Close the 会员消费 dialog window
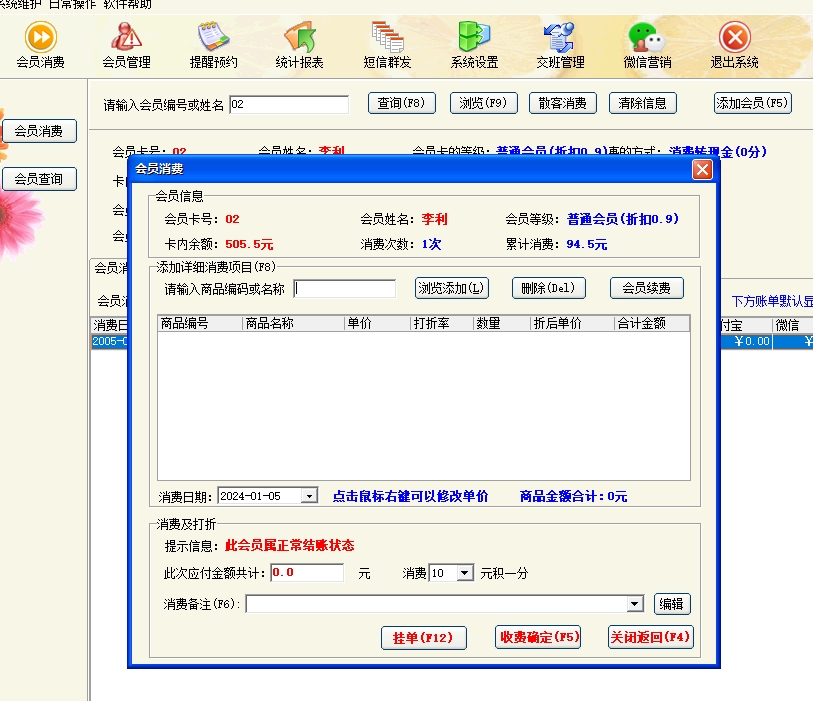The image size is (813, 701). pyautogui.click(x=702, y=169)
